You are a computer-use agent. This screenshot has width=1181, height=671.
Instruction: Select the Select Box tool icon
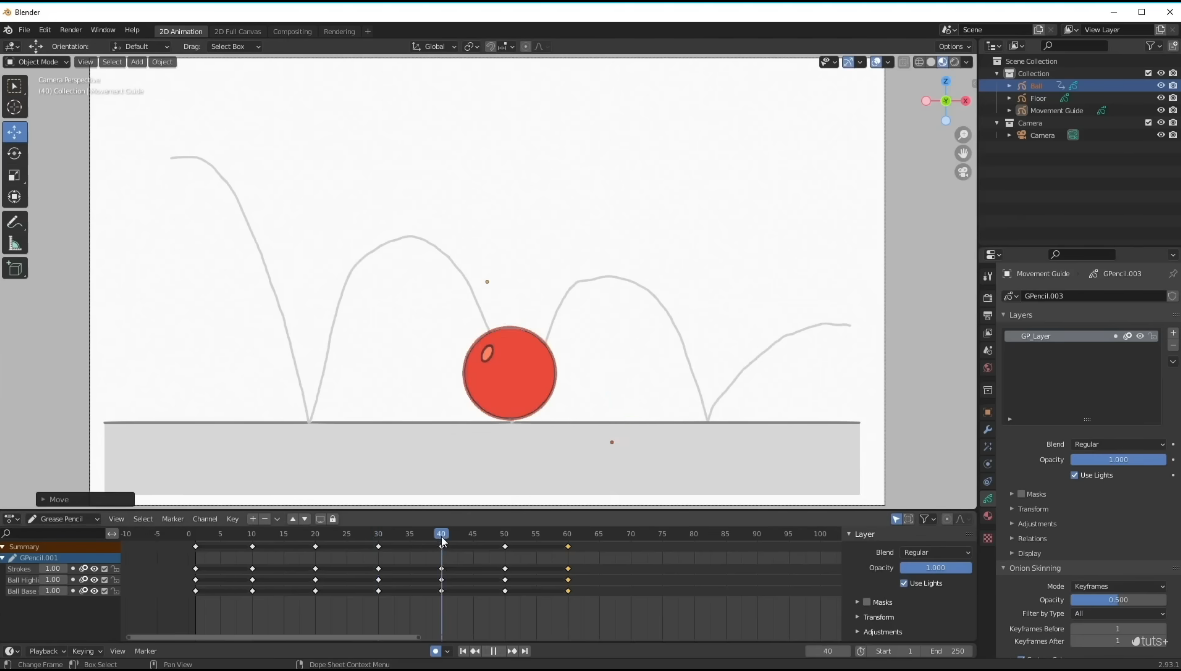14,86
